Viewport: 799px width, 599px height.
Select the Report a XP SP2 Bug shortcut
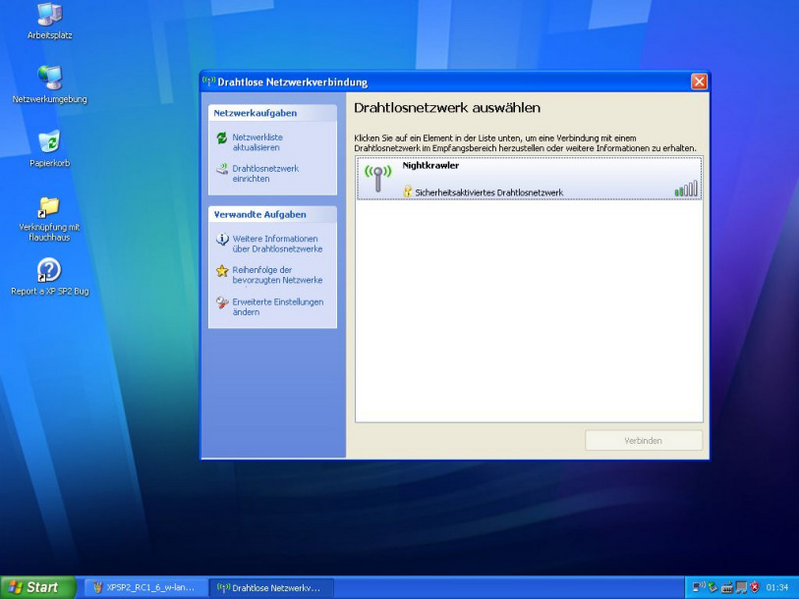[49, 270]
